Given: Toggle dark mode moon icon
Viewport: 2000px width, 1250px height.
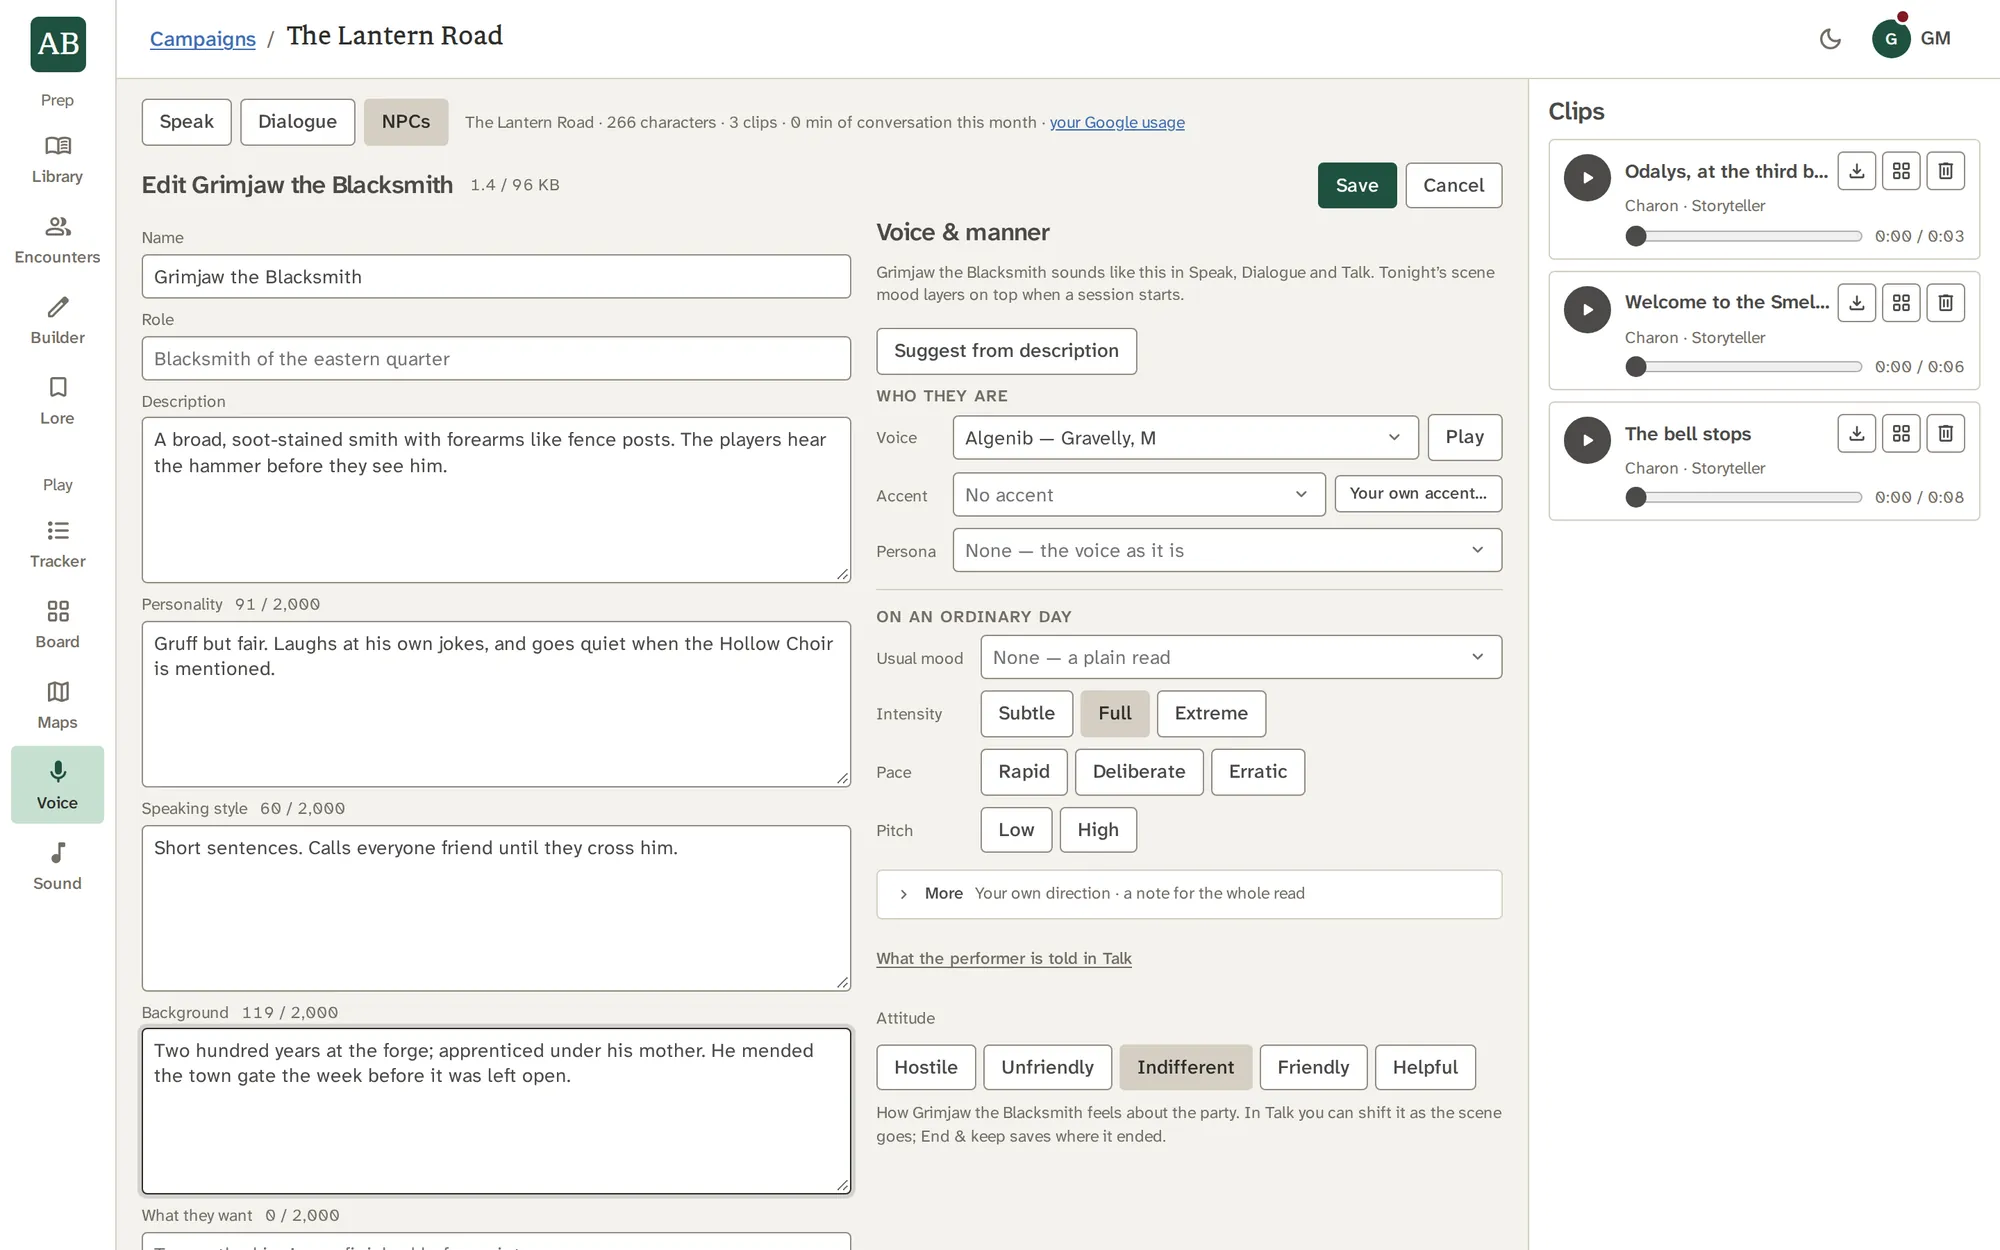Looking at the screenshot, I should pos(1830,39).
